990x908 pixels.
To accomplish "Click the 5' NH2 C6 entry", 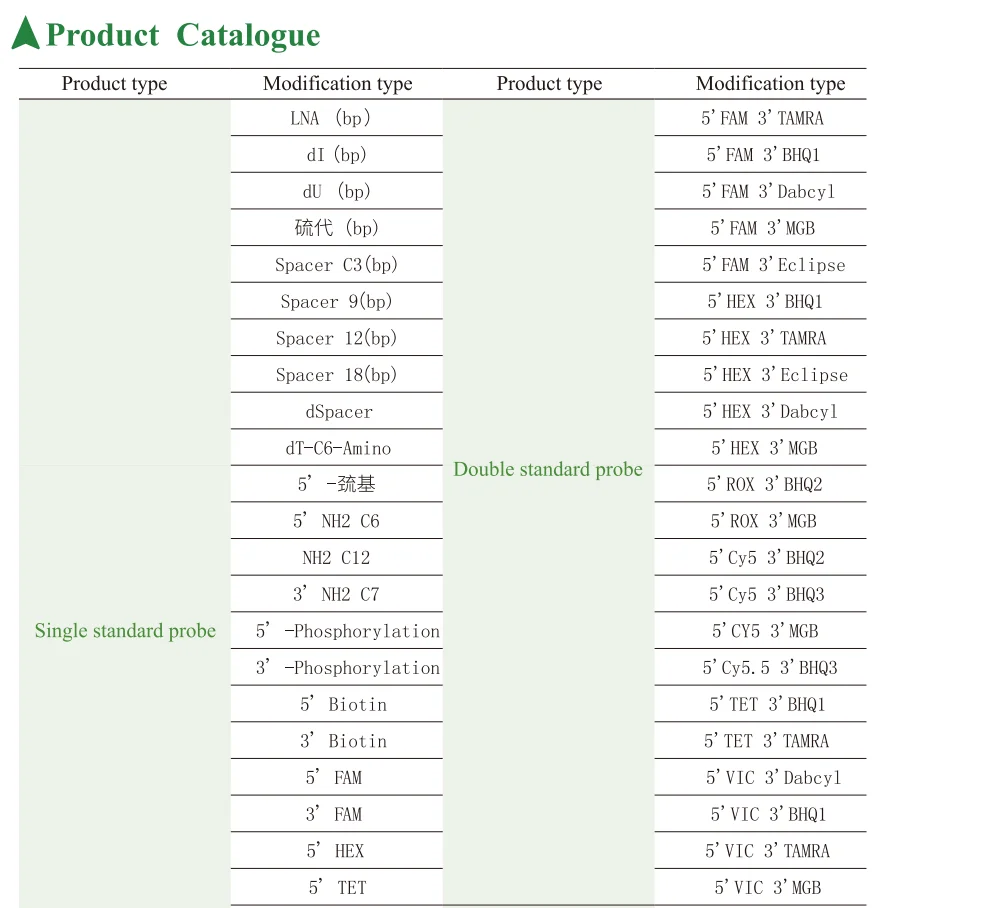I will [x=336, y=521].
